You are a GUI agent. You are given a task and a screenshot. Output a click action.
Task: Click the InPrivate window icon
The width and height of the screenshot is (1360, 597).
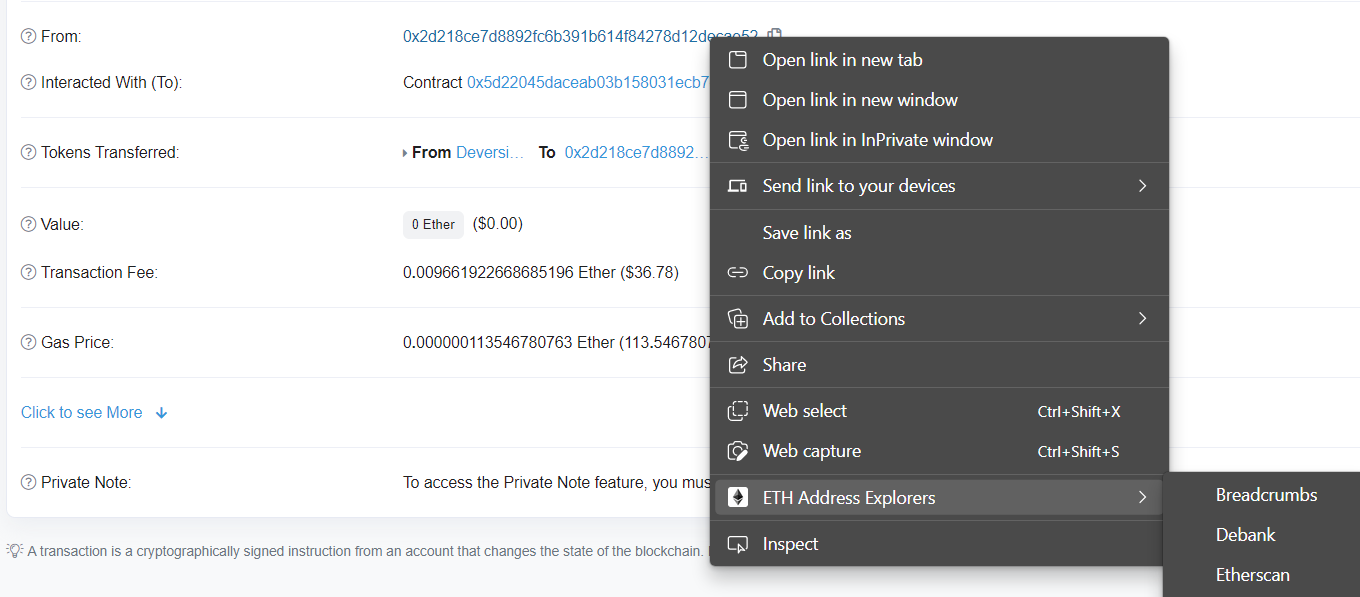[738, 140]
